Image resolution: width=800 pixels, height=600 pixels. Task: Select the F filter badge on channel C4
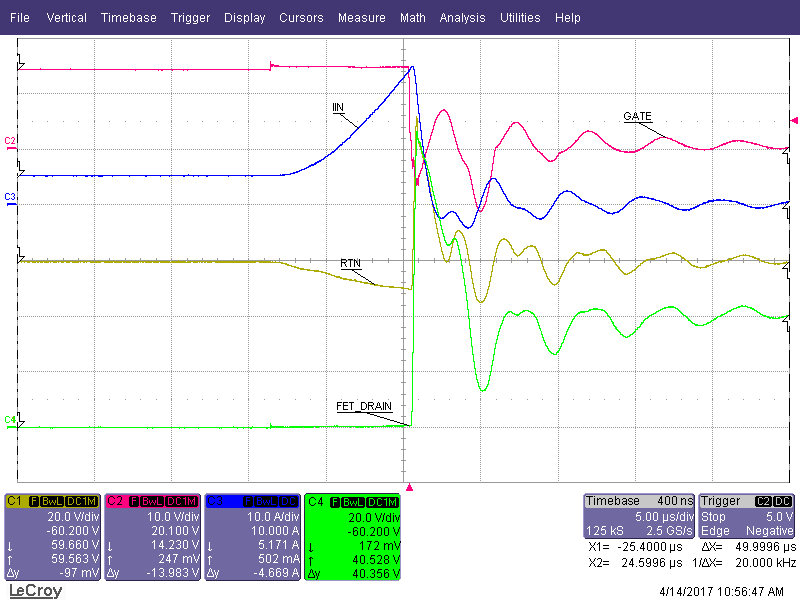tap(333, 500)
